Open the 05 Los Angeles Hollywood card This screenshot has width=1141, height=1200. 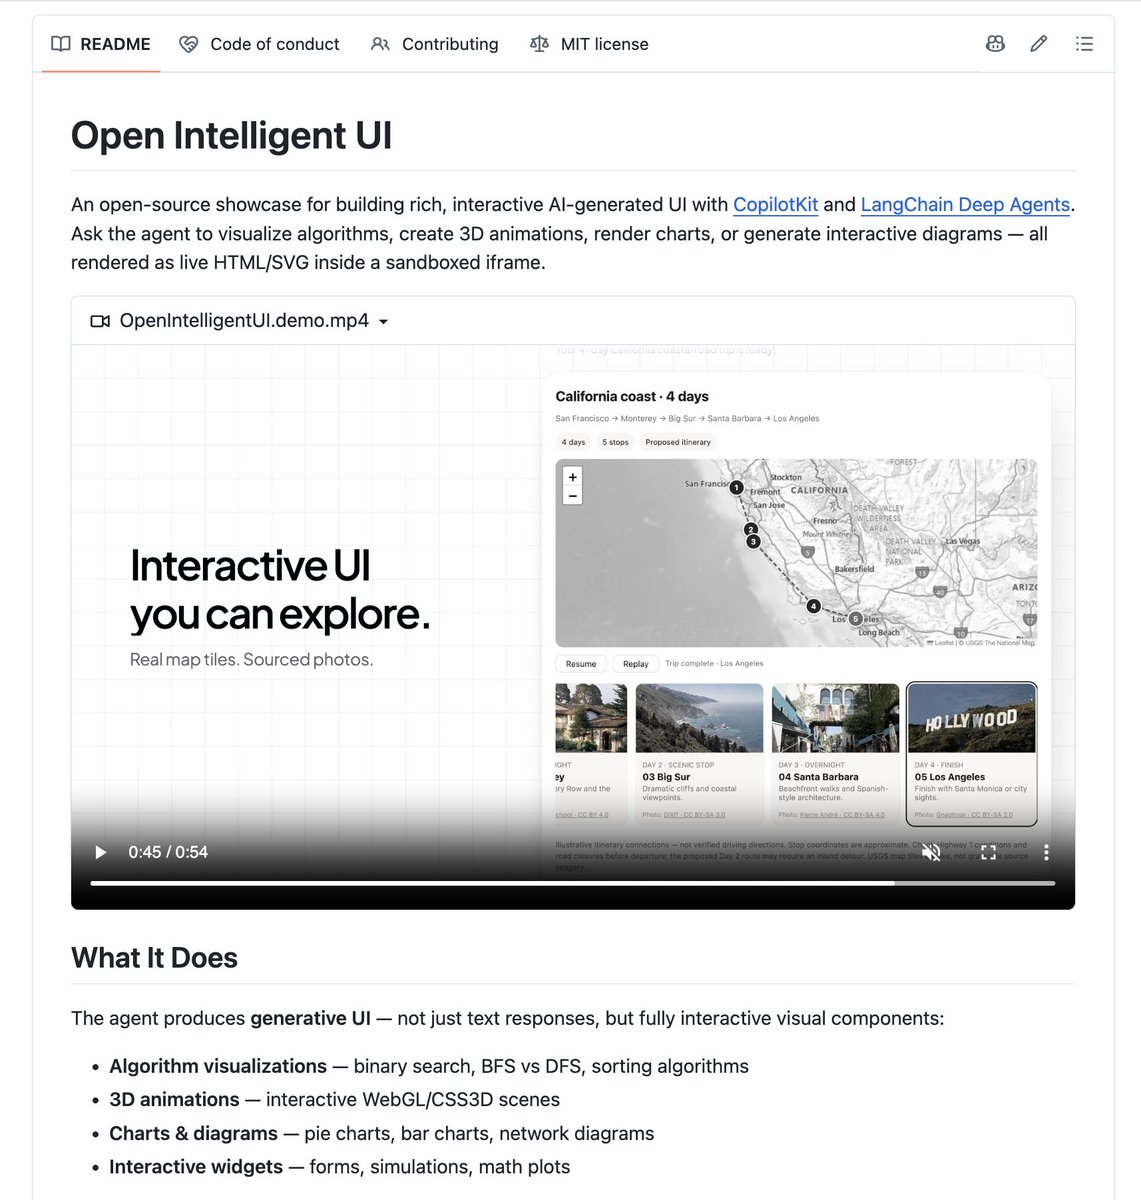971,753
